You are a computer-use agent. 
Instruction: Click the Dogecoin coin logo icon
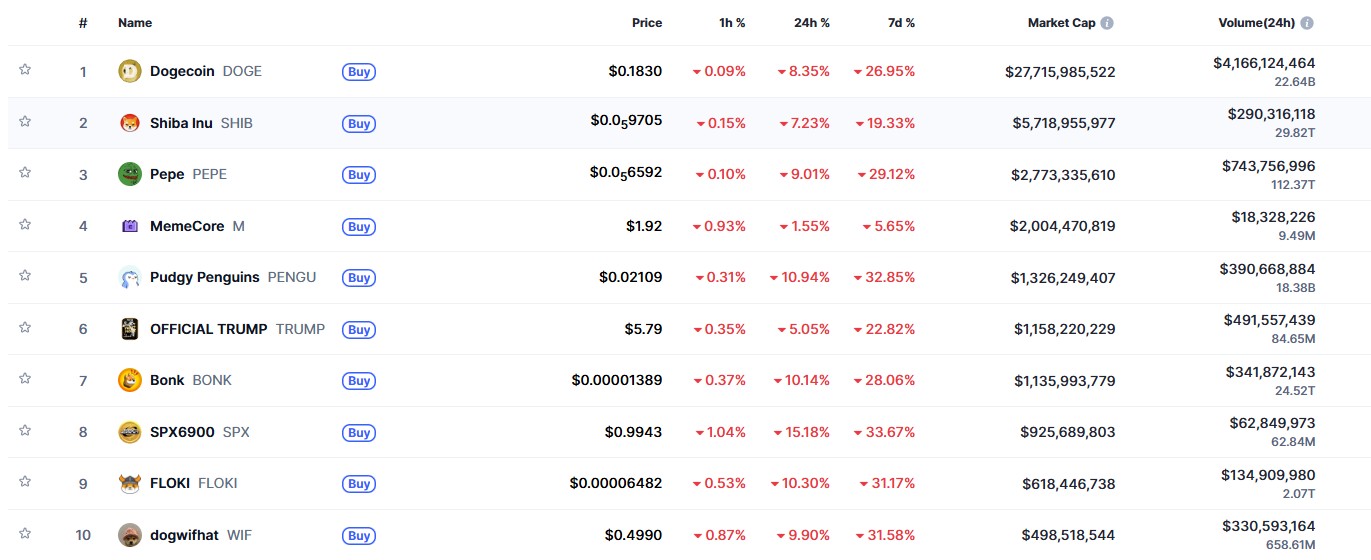(130, 71)
